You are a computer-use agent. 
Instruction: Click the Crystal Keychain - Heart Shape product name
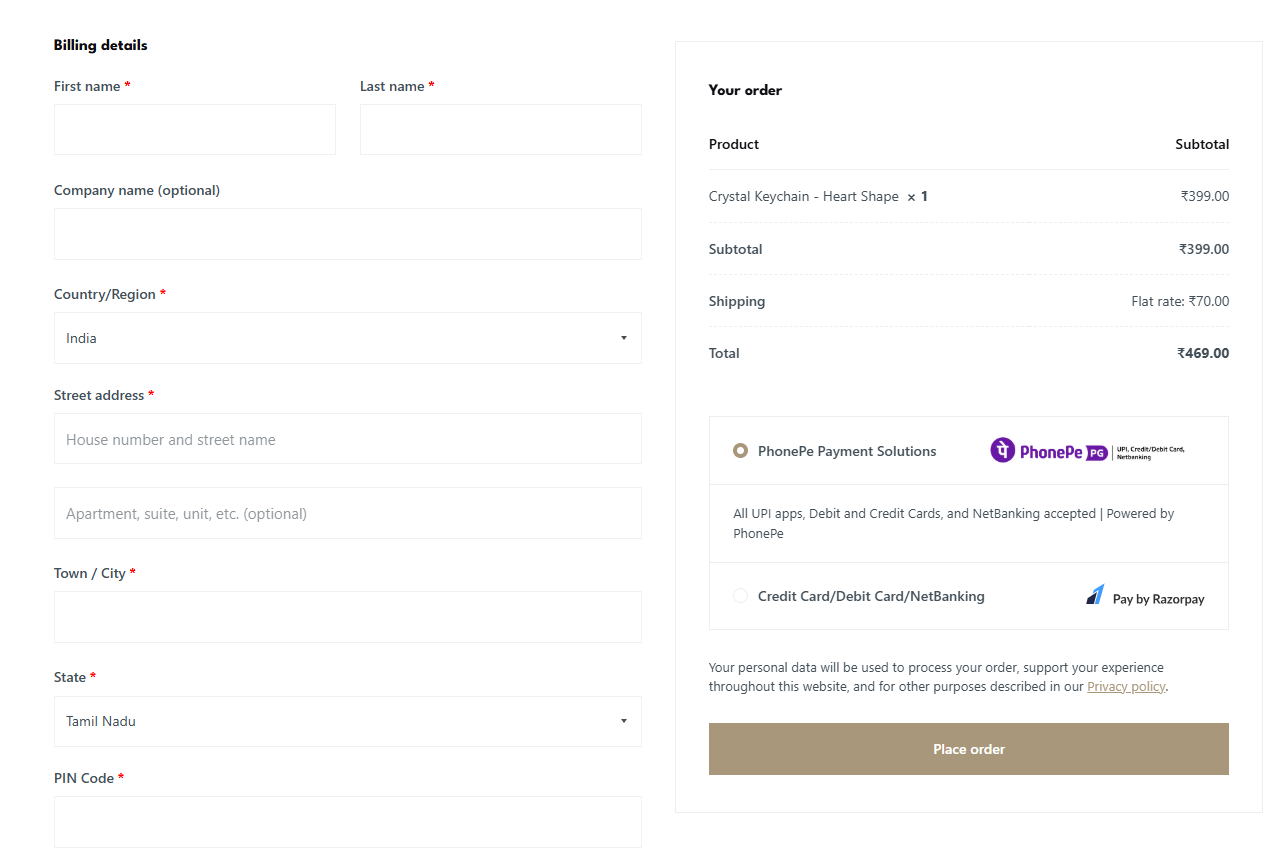tap(803, 197)
